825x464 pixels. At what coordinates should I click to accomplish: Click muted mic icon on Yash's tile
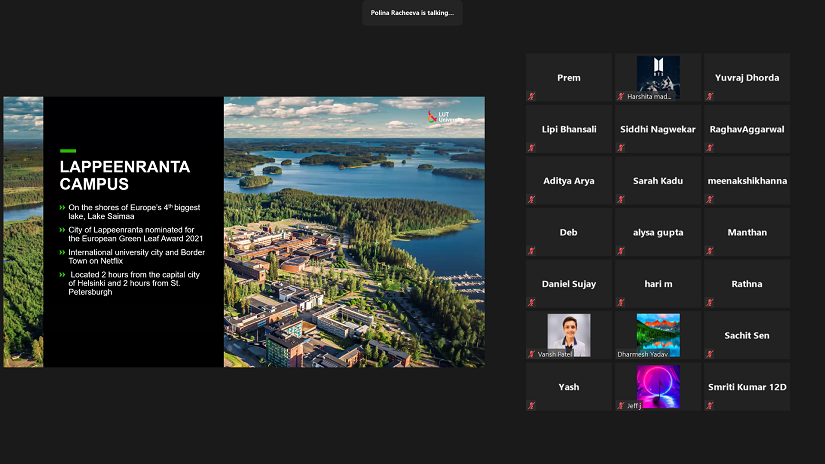coord(532,406)
